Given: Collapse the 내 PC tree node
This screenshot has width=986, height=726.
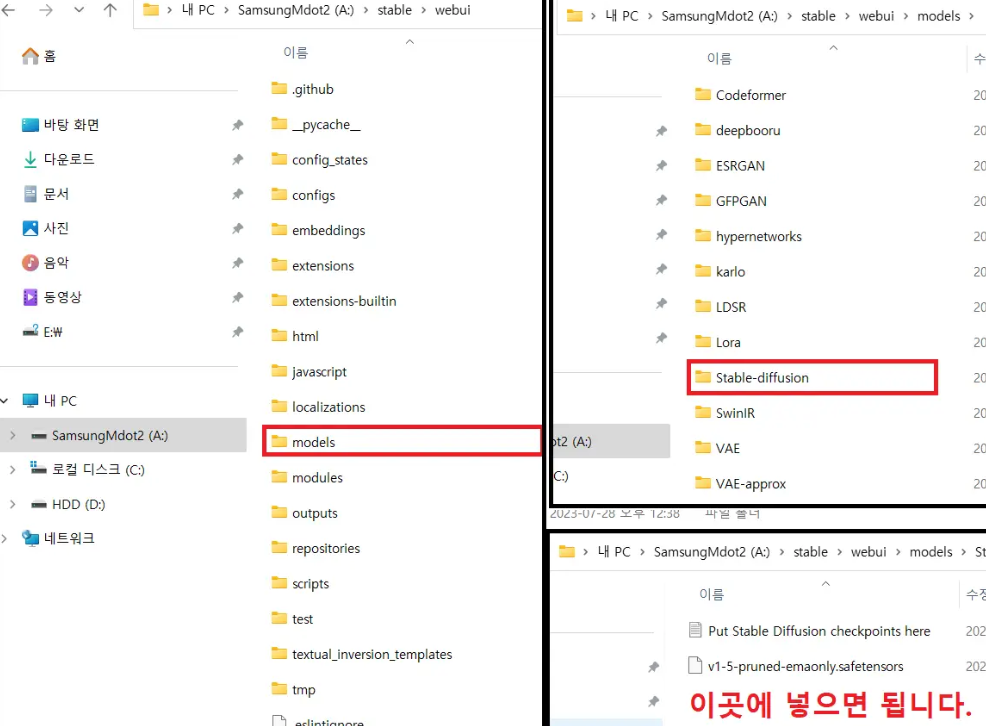Looking at the screenshot, I should tap(4, 400).
